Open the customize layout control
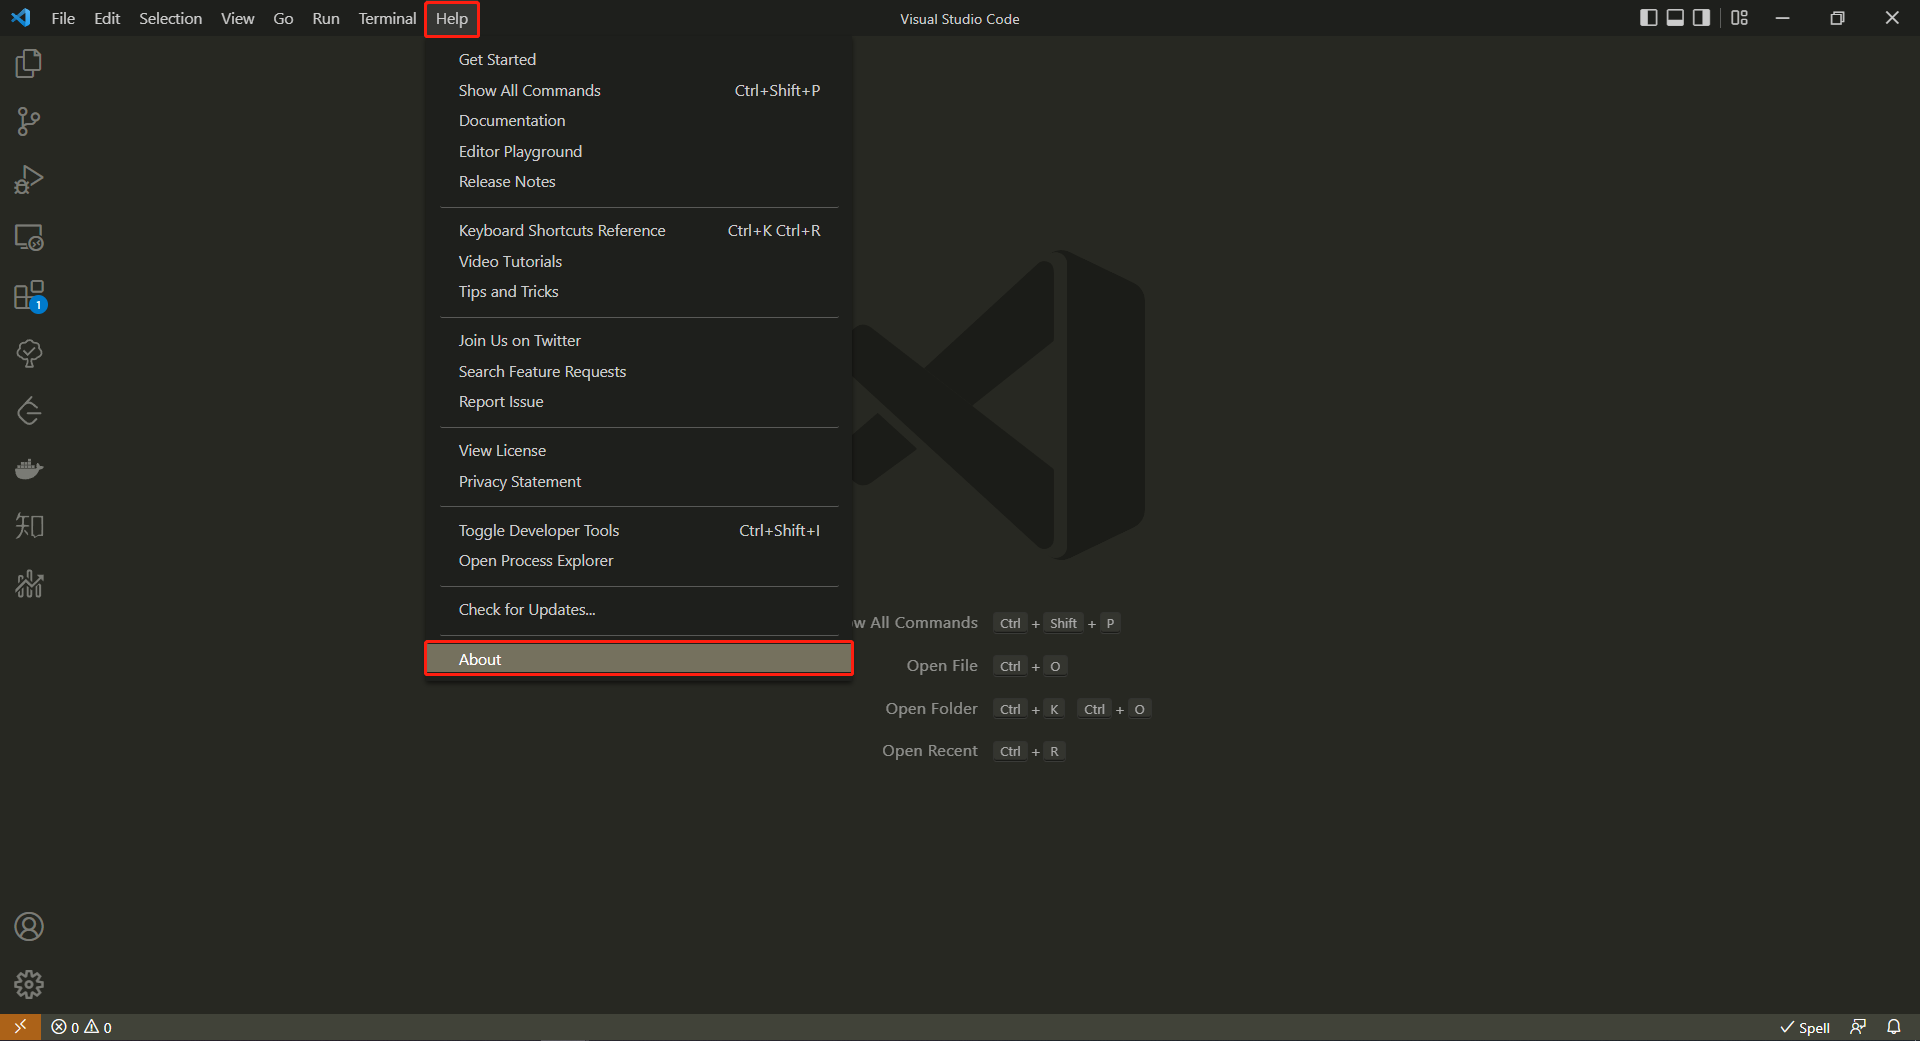This screenshot has width=1920, height=1041. pyautogui.click(x=1739, y=18)
